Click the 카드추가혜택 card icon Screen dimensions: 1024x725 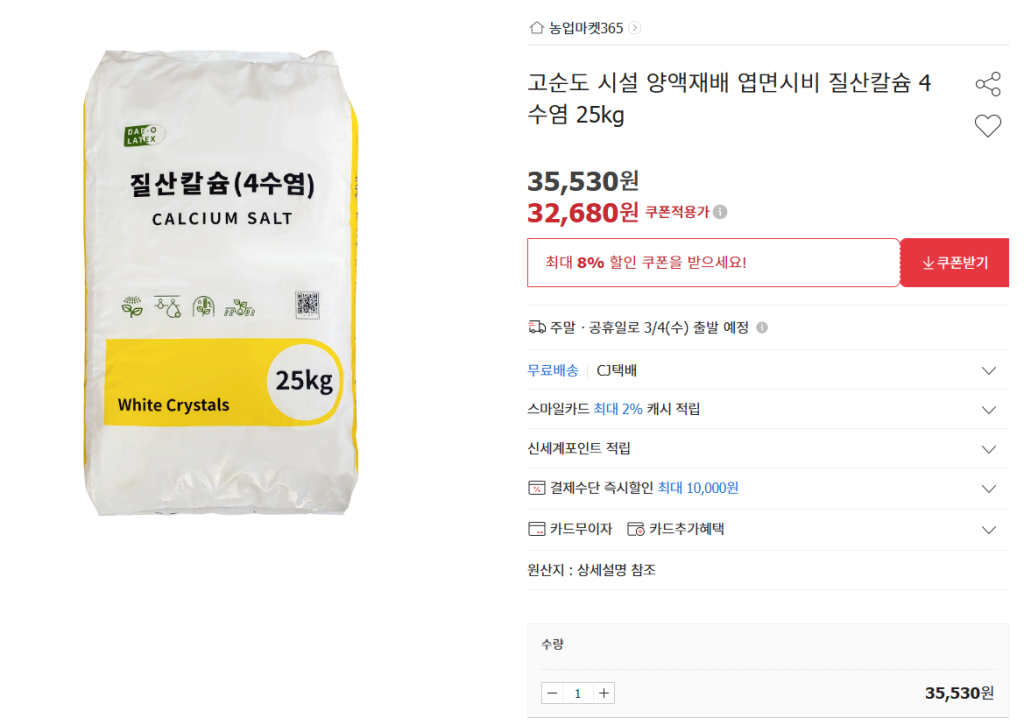(x=635, y=529)
